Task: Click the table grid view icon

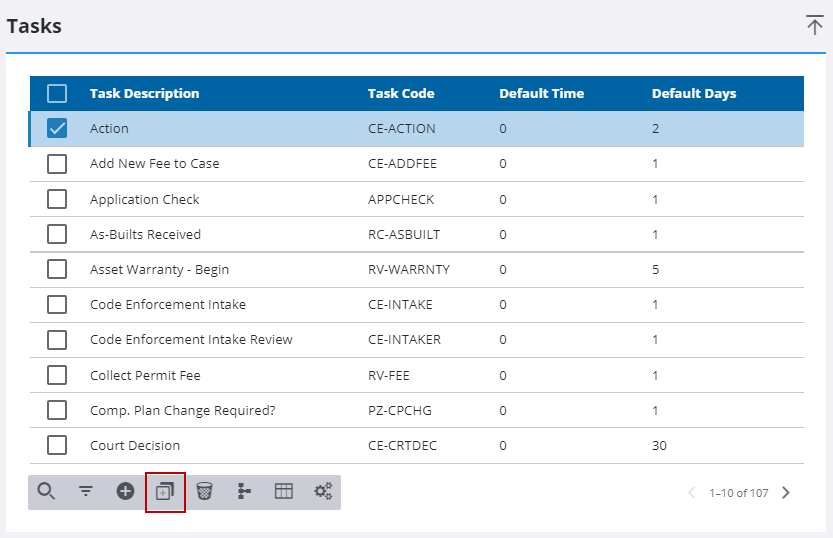Action: [x=284, y=491]
